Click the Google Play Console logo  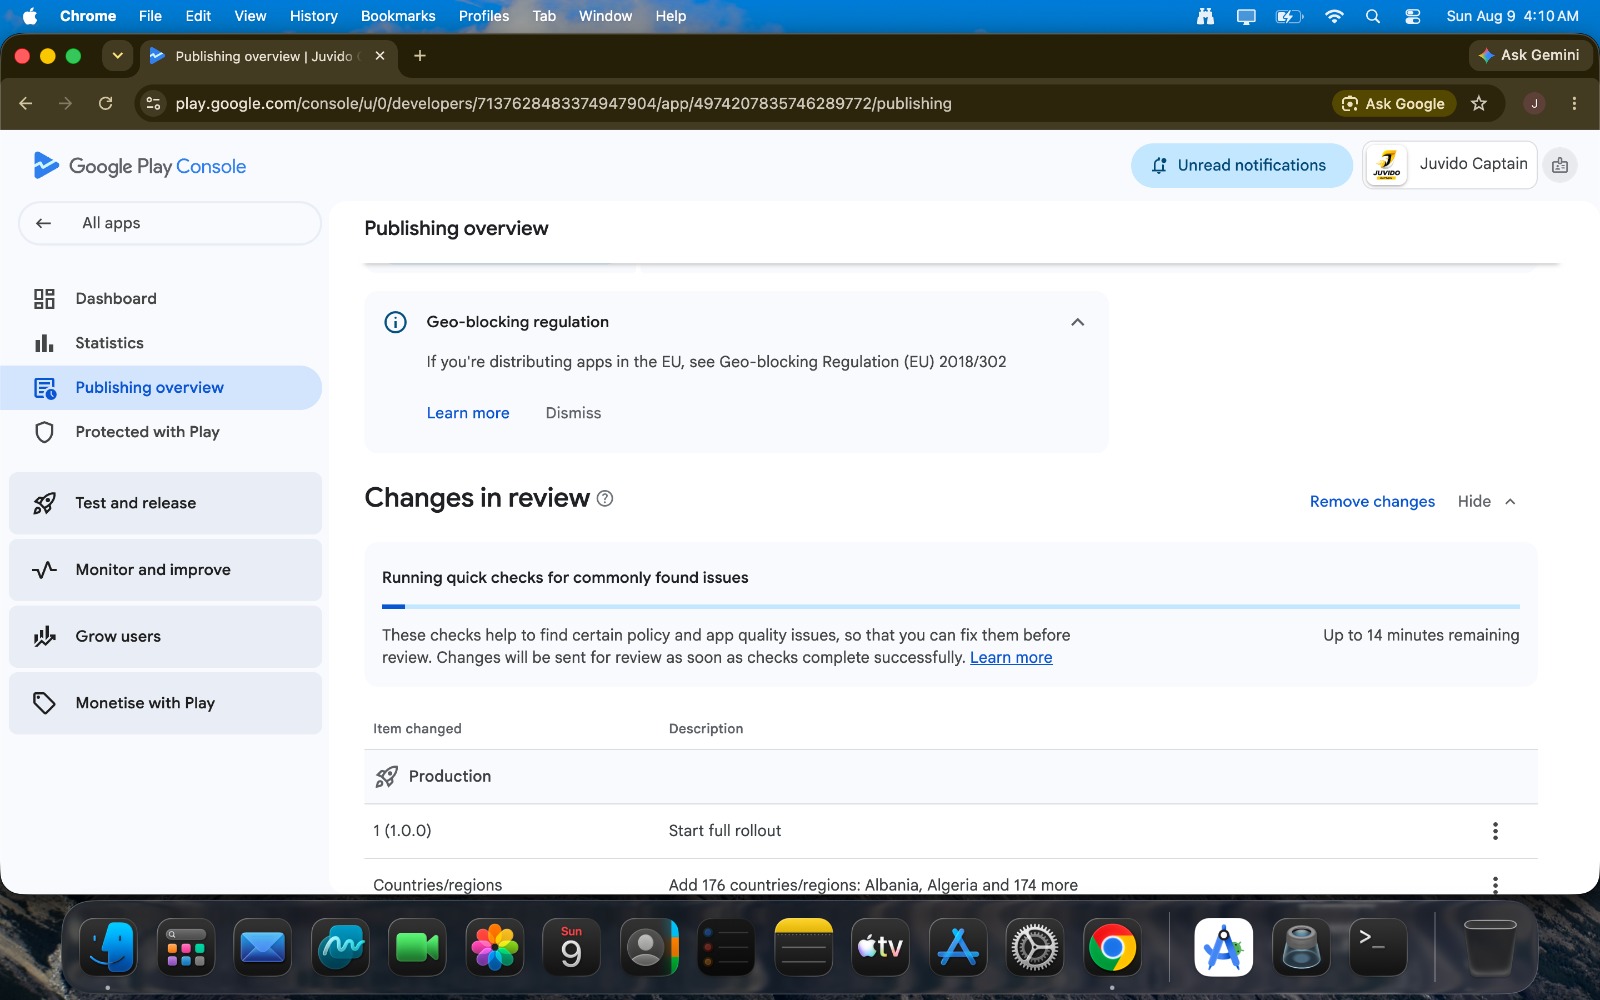click(140, 166)
